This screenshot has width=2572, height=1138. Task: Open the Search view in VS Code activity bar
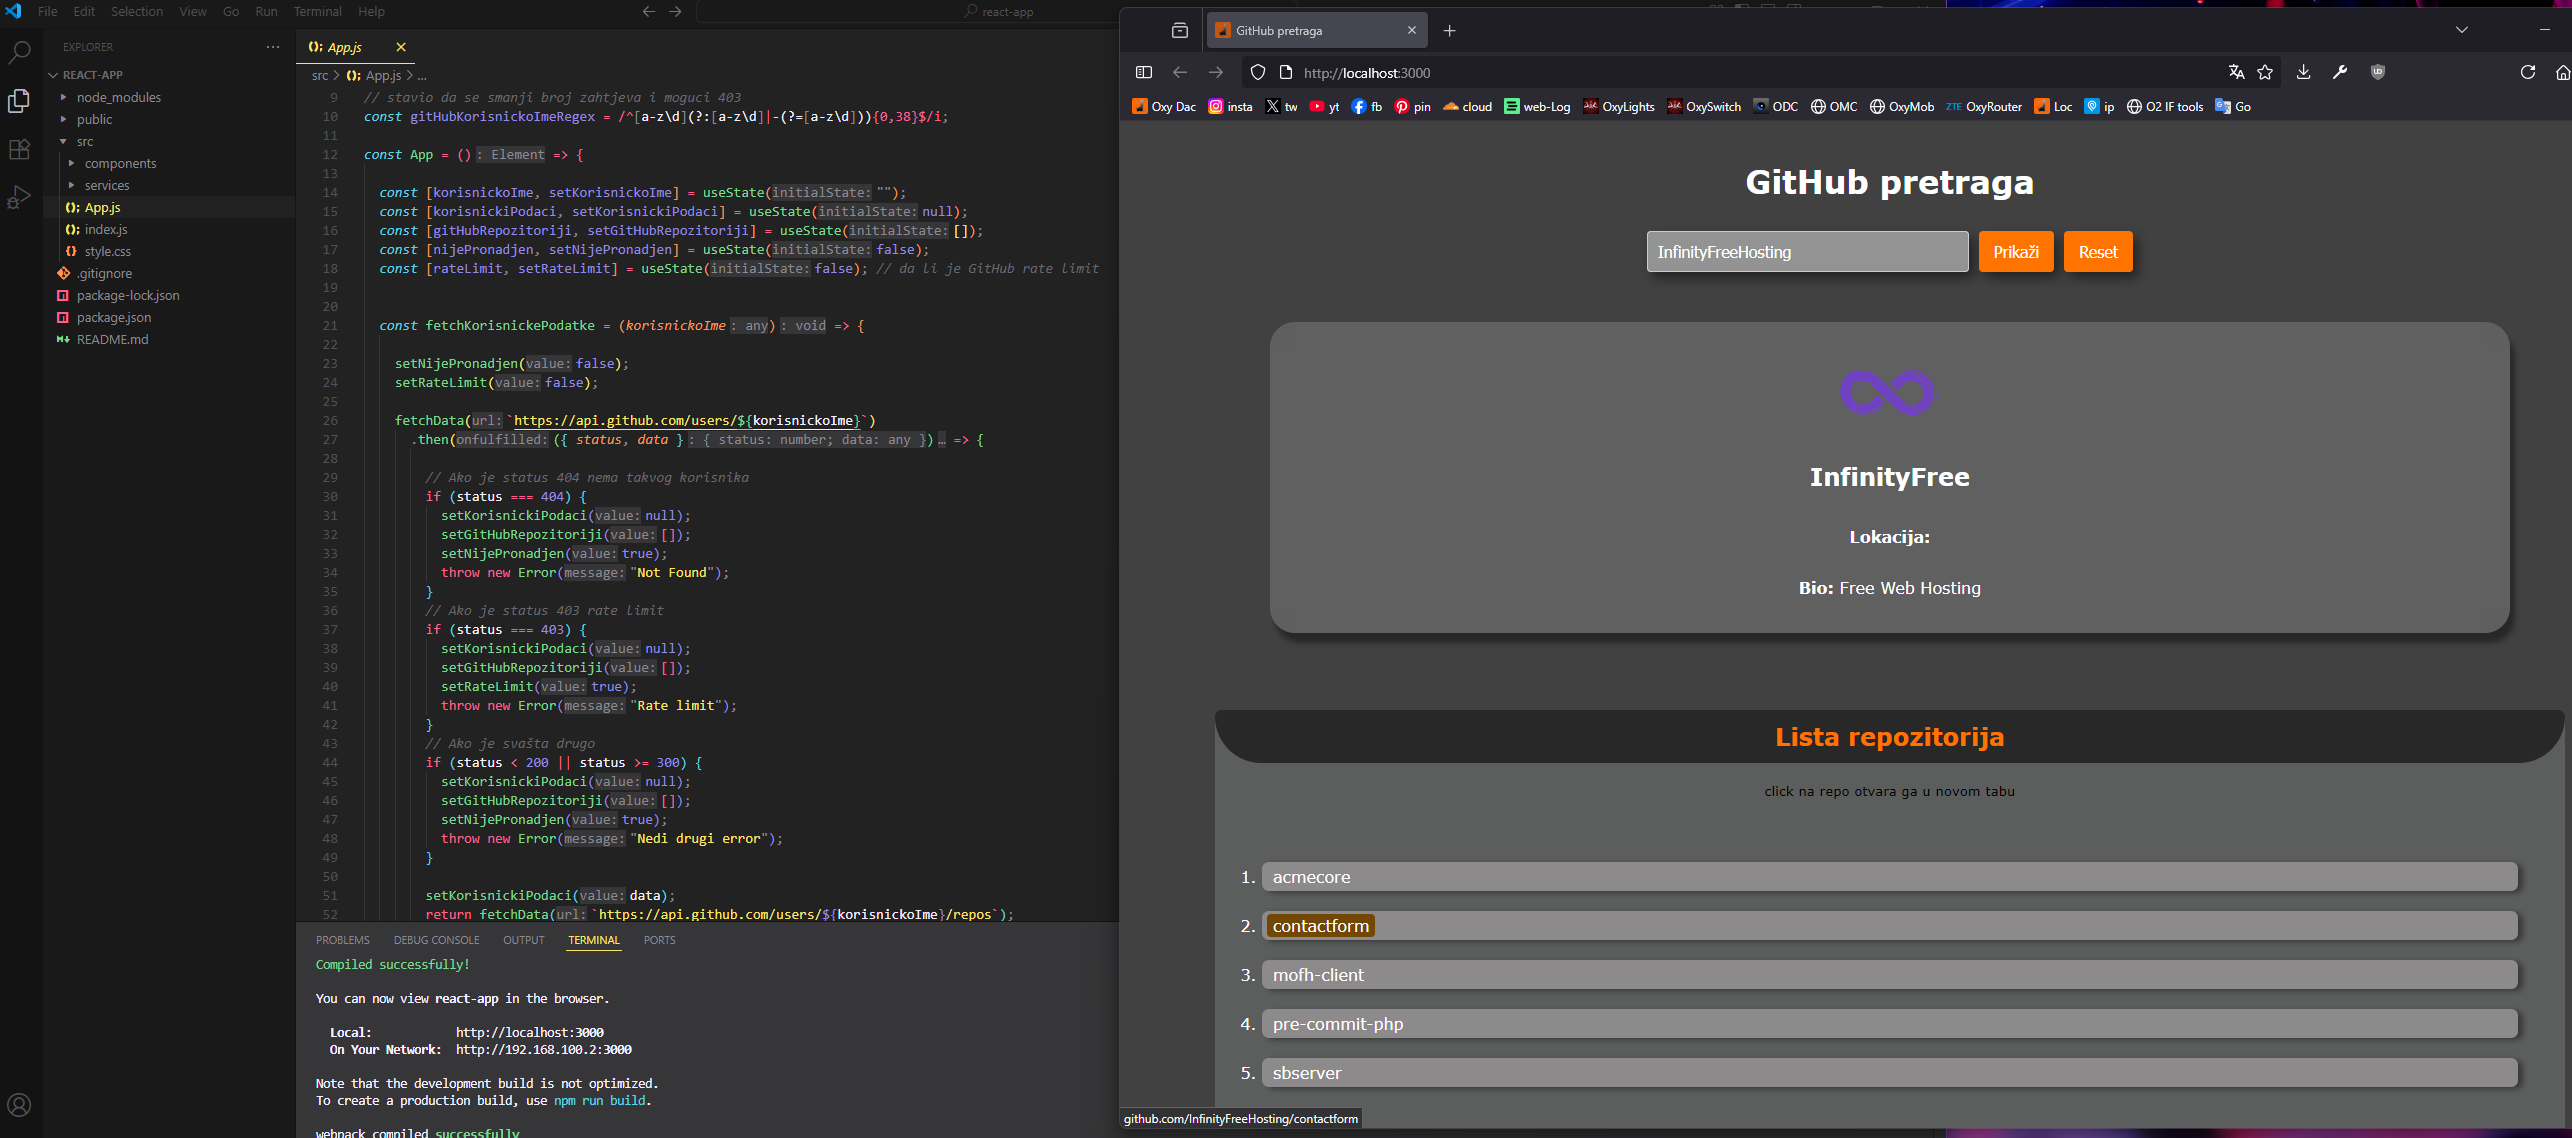click(19, 52)
